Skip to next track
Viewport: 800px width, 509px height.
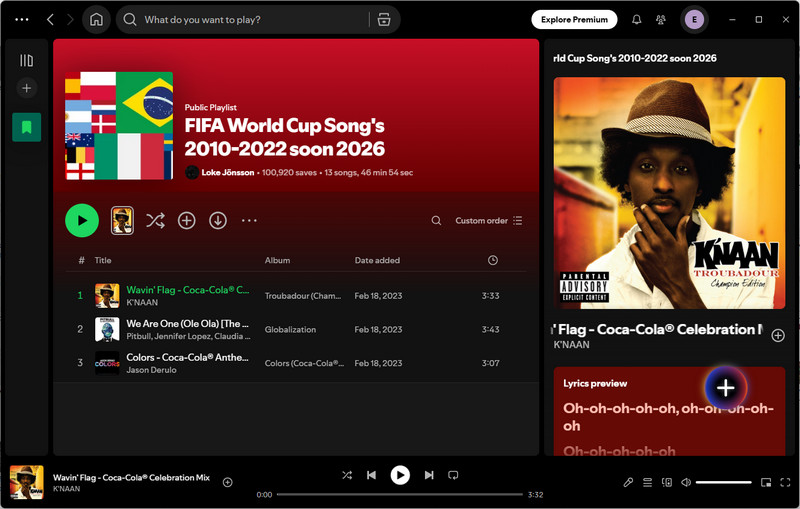click(x=429, y=475)
